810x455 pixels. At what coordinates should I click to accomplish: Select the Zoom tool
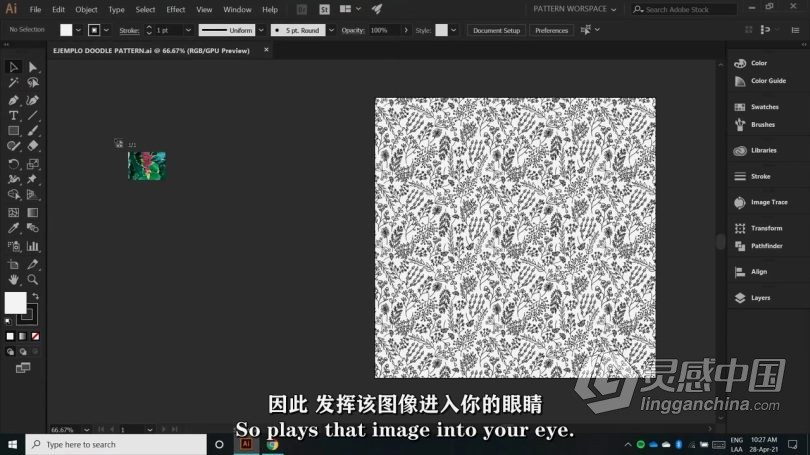33,279
